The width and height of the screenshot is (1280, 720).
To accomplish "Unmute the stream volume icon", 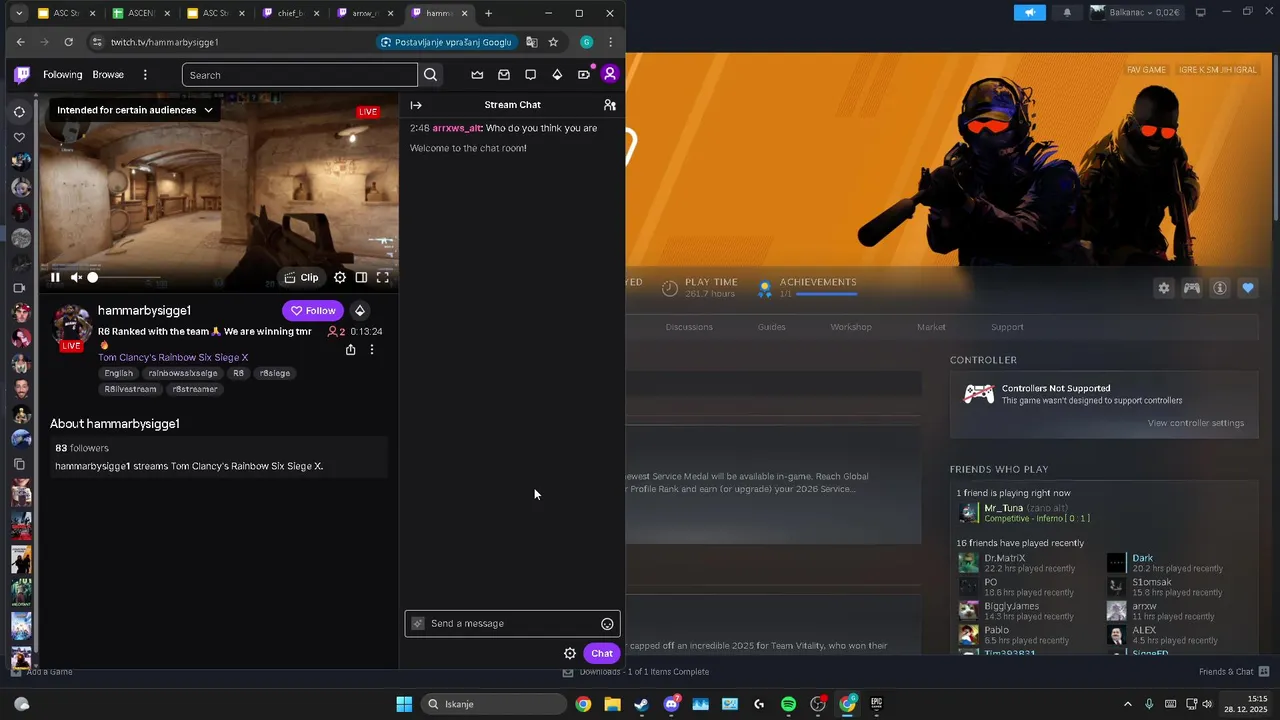I will [76, 277].
